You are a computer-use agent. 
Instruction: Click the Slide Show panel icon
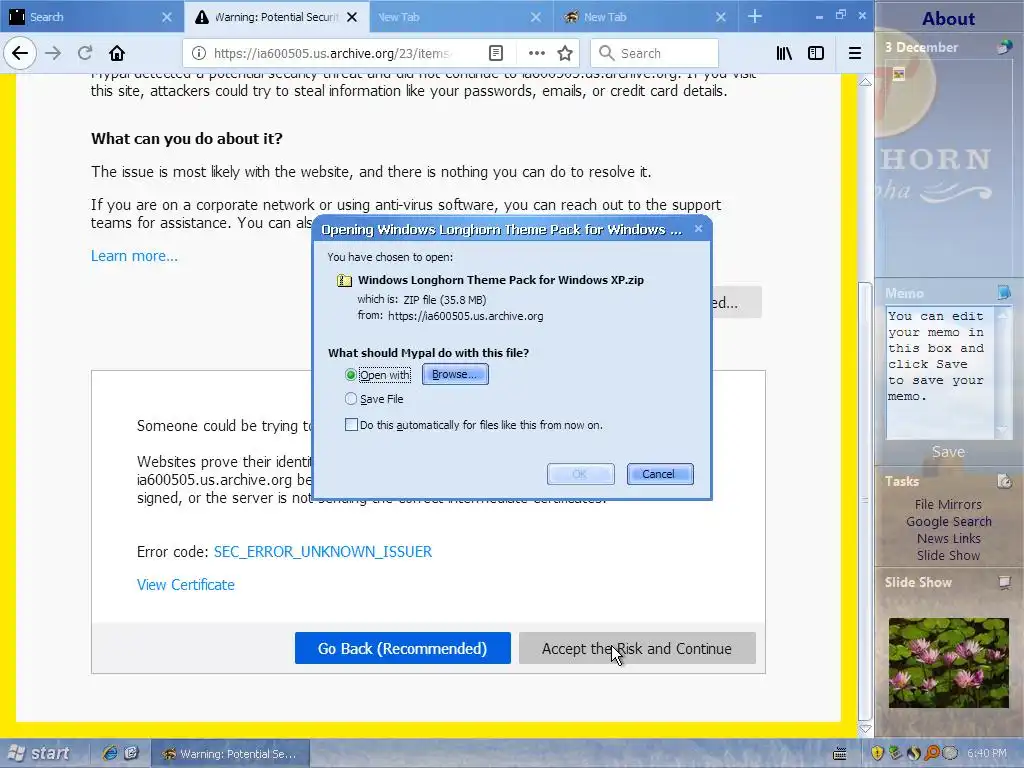(1004, 582)
